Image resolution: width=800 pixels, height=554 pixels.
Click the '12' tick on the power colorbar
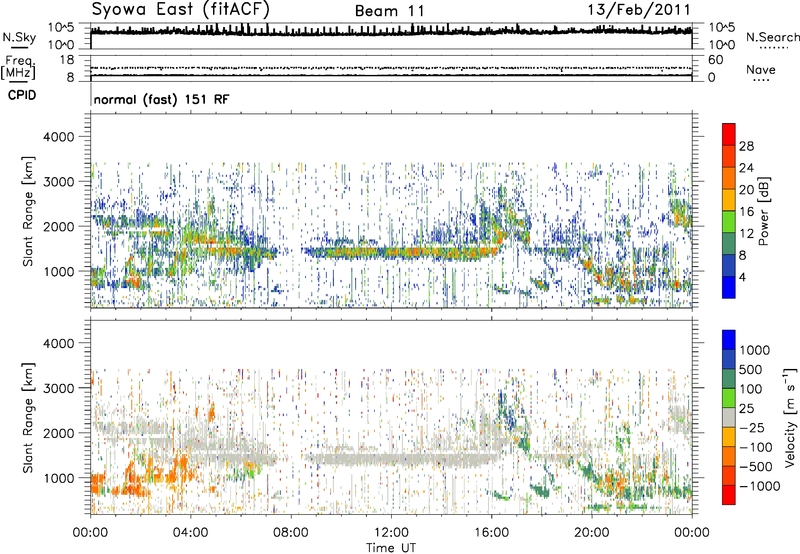[746, 234]
